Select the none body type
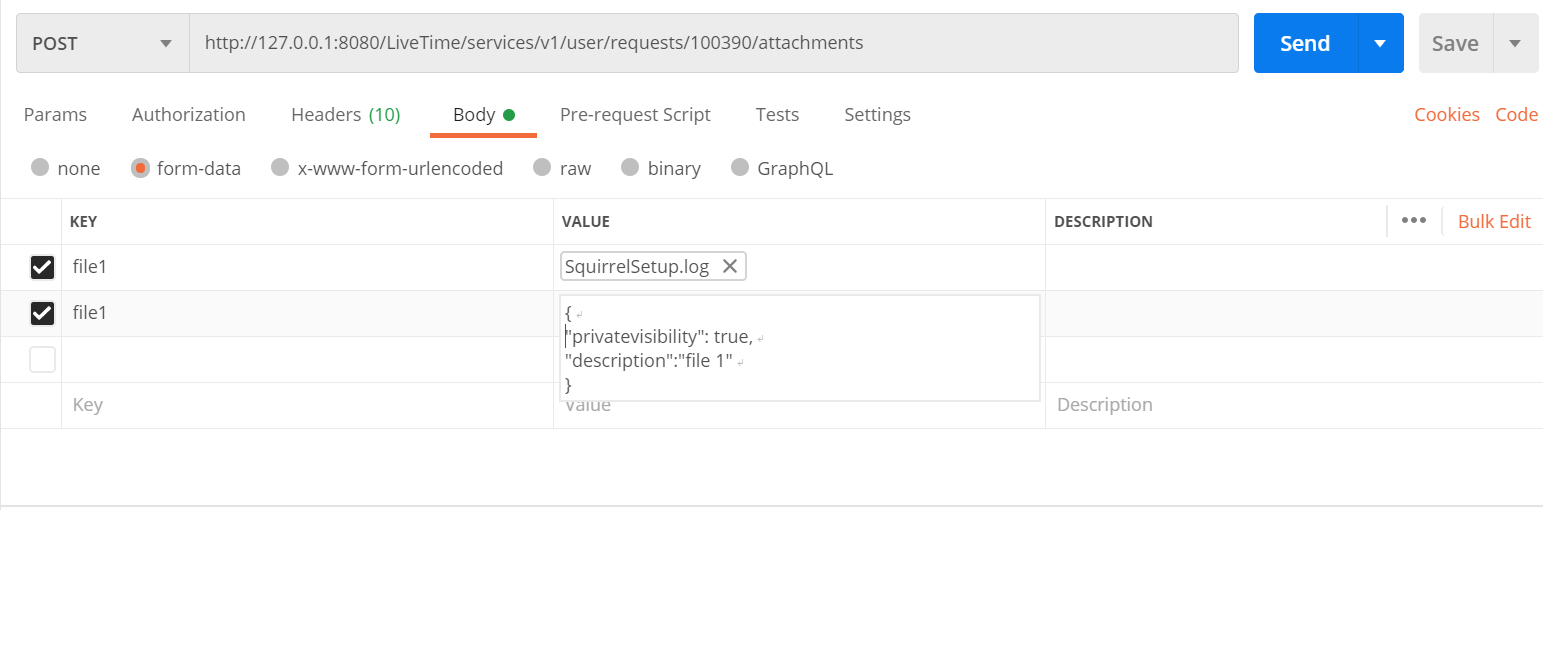The height and width of the screenshot is (662, 1543). point(40,168)
